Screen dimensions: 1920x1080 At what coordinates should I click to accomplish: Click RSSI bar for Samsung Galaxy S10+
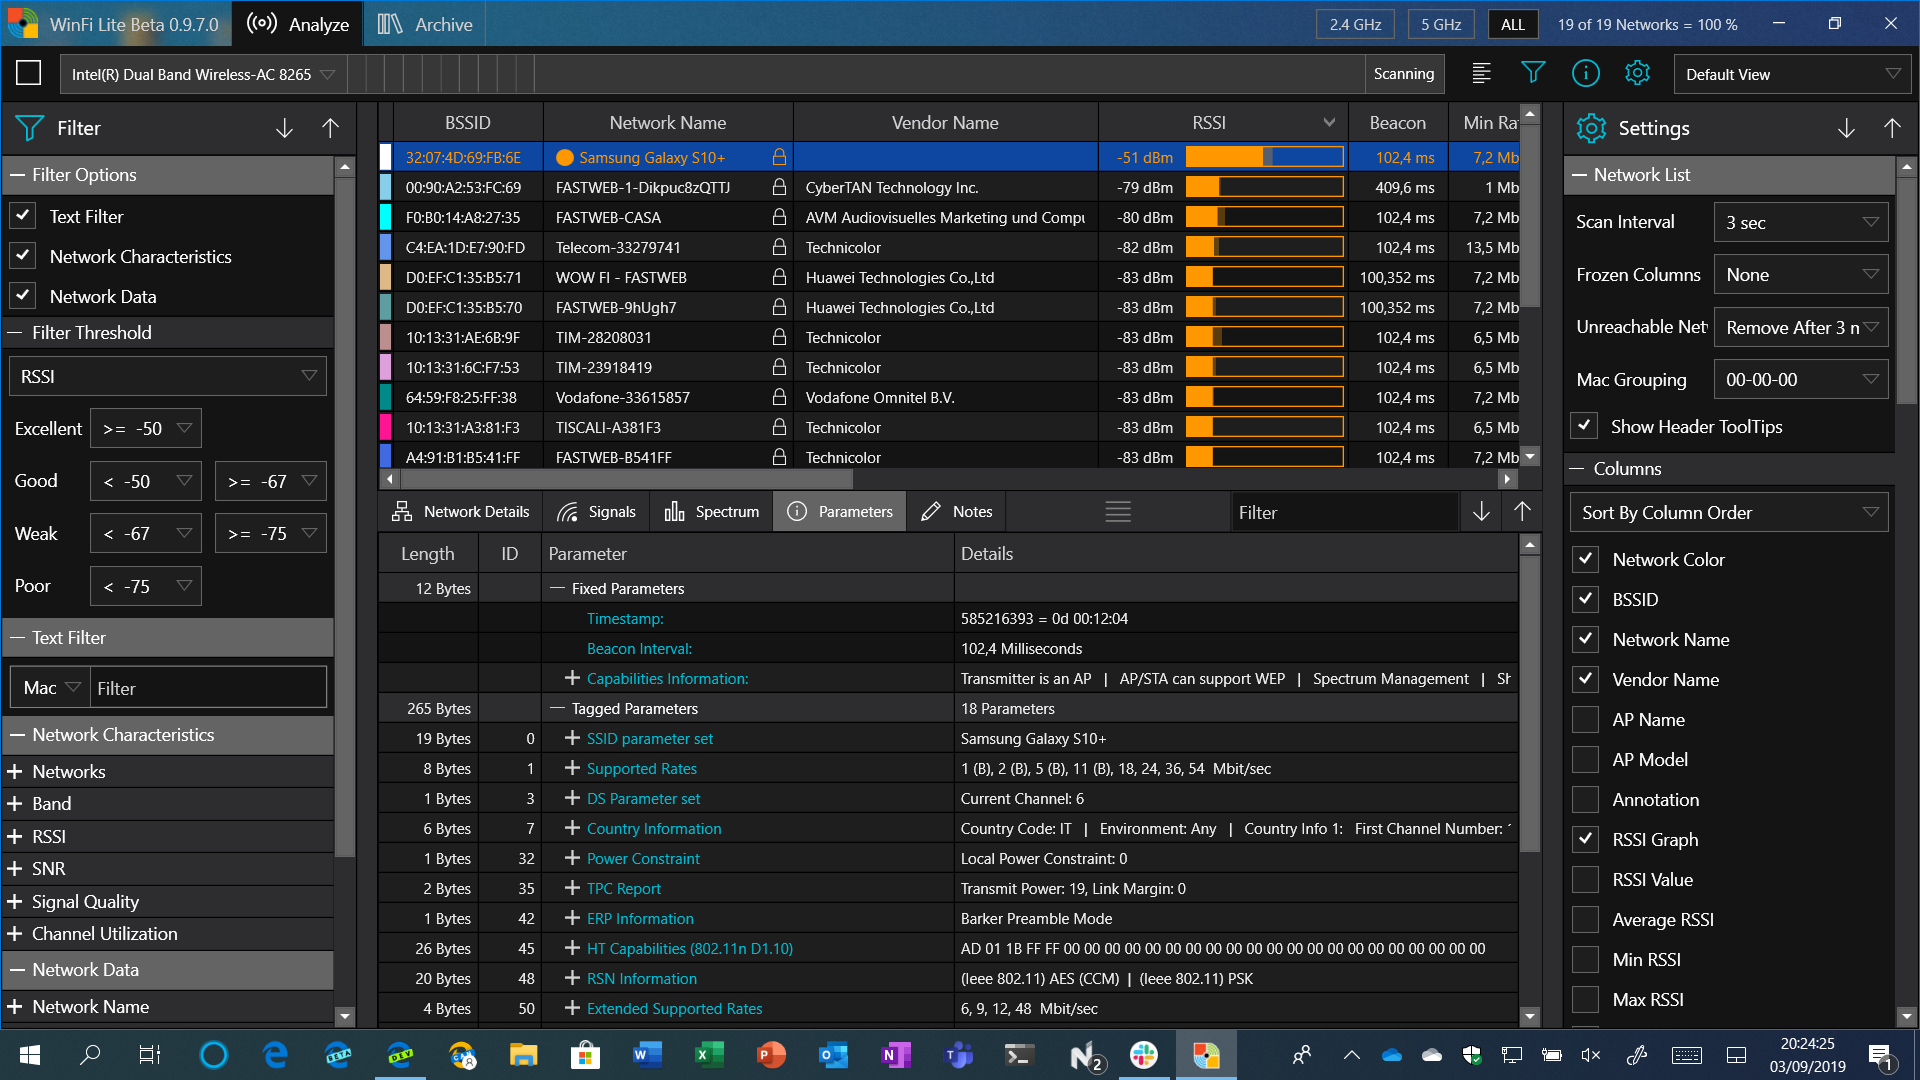1264,157
